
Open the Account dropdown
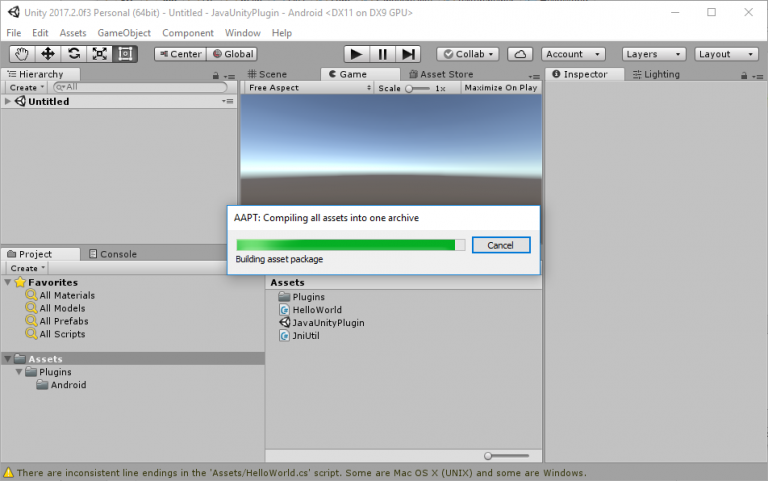(573, 54)
